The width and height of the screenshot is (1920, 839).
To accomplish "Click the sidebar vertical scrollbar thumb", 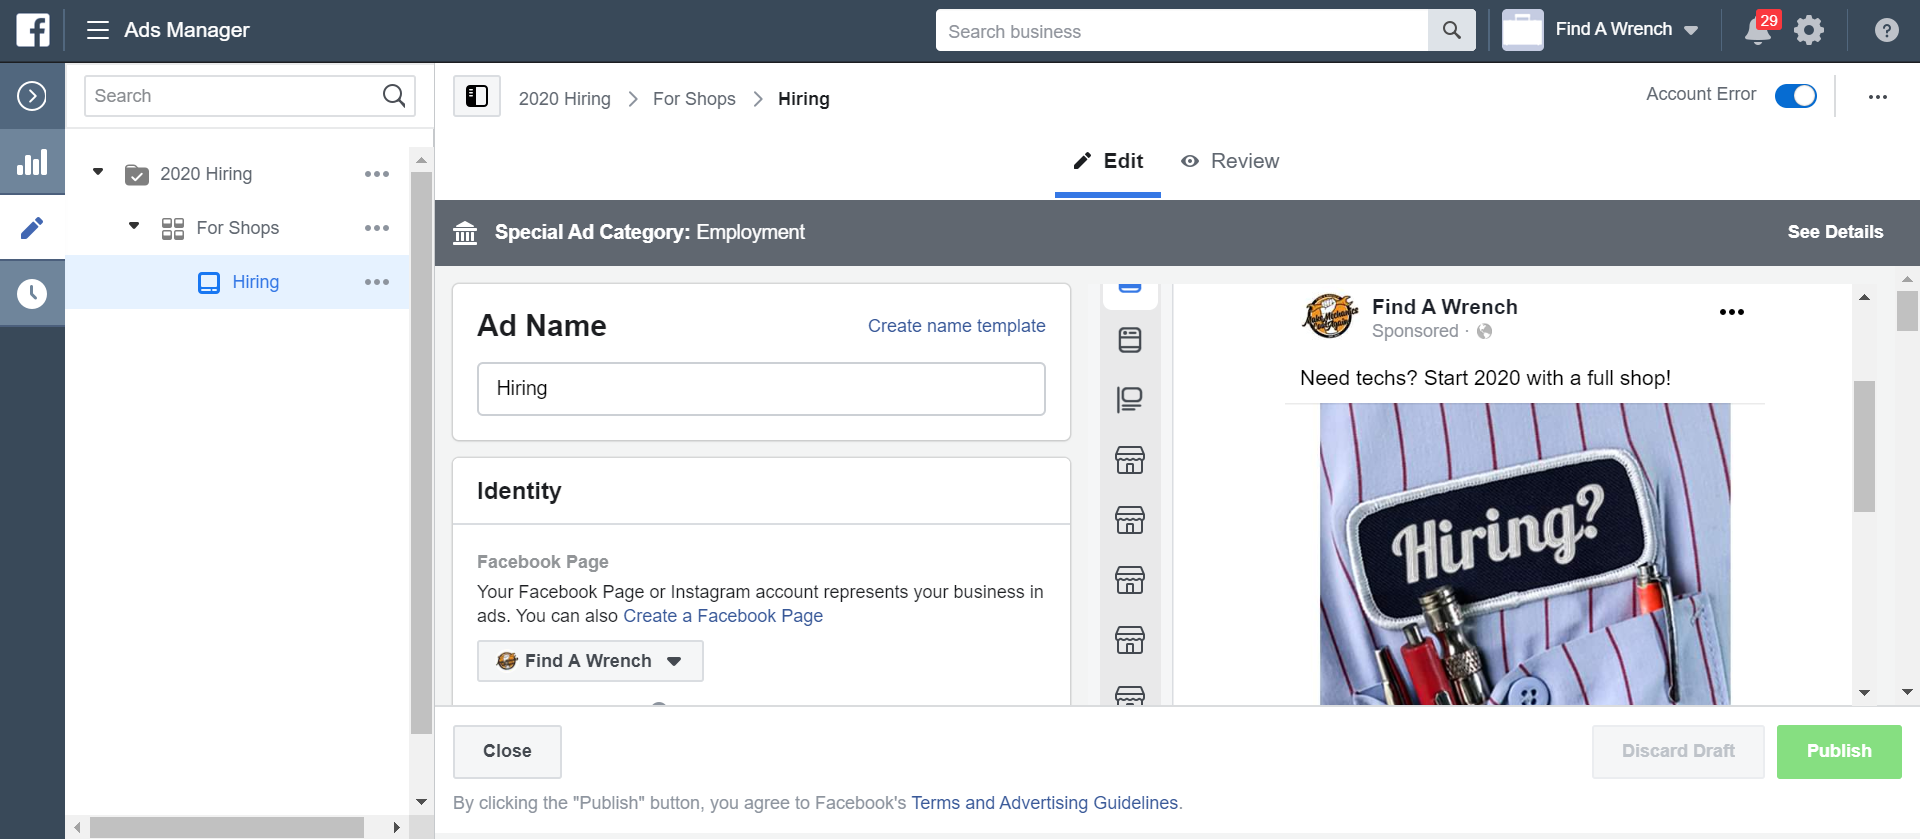I will (x=421, y=452).
